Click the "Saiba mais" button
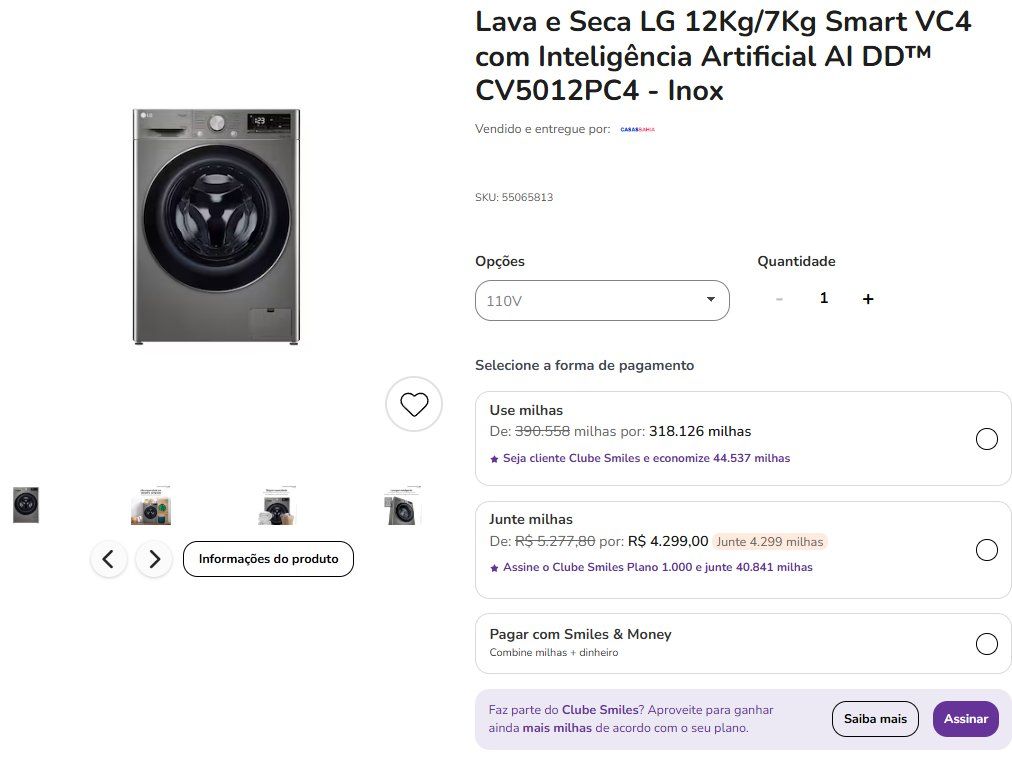 tap(875, 719)
